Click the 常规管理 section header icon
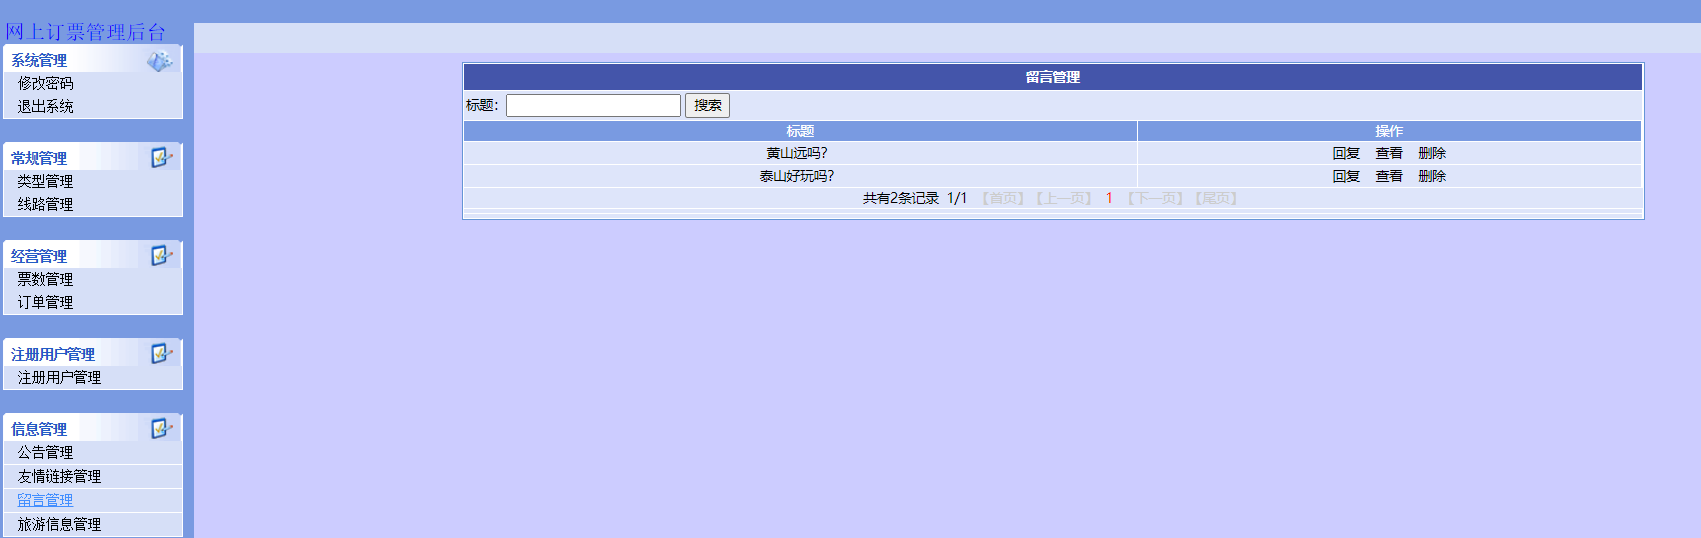The height and width of the screenshot is (538, 1701). click(161, 158)
